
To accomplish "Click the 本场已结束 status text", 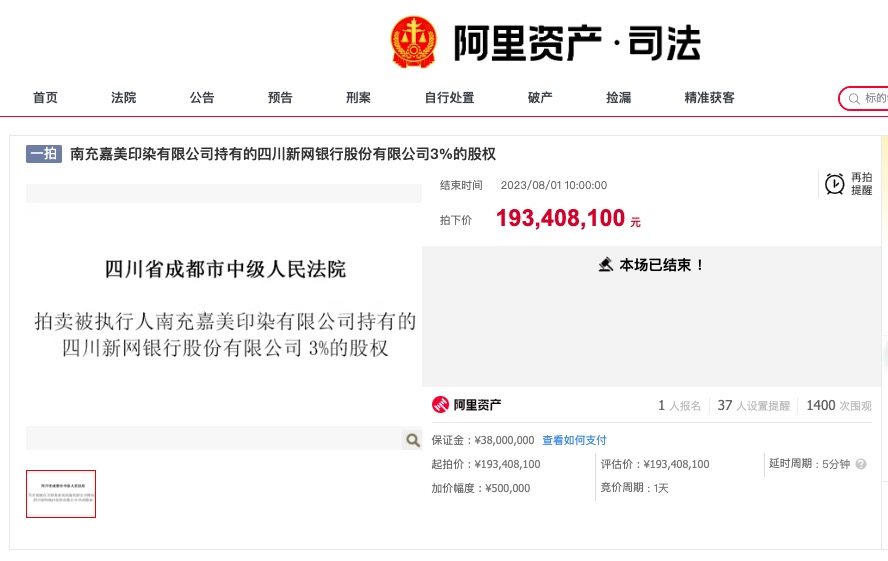I will pyautogui.click(x=661, y=265).
